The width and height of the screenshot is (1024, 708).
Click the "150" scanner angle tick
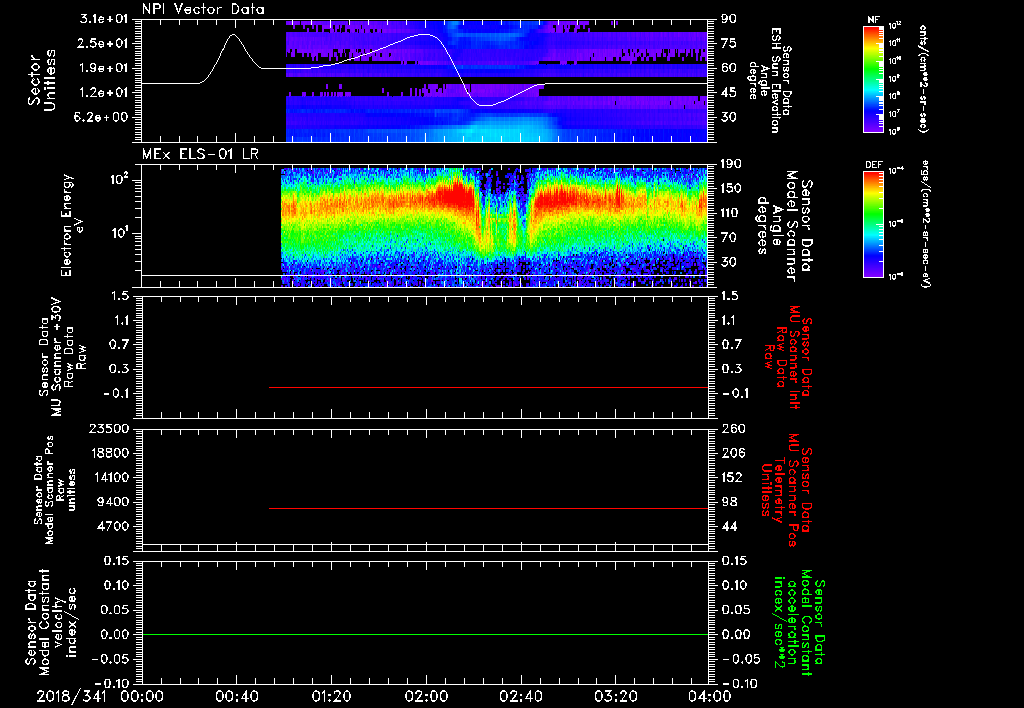coord(731,189)
